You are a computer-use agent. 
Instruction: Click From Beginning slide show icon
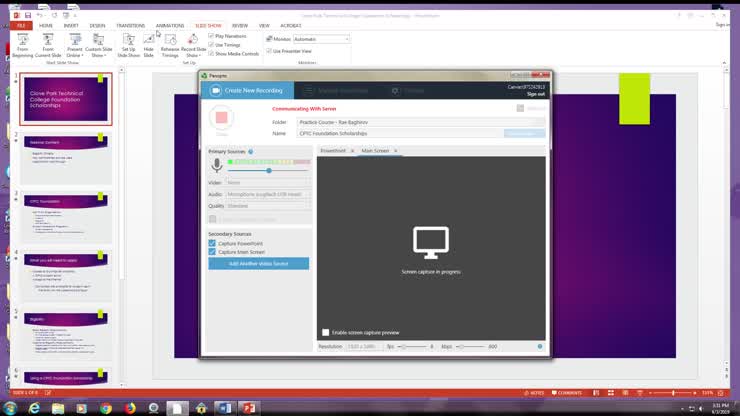pos(22,43)
